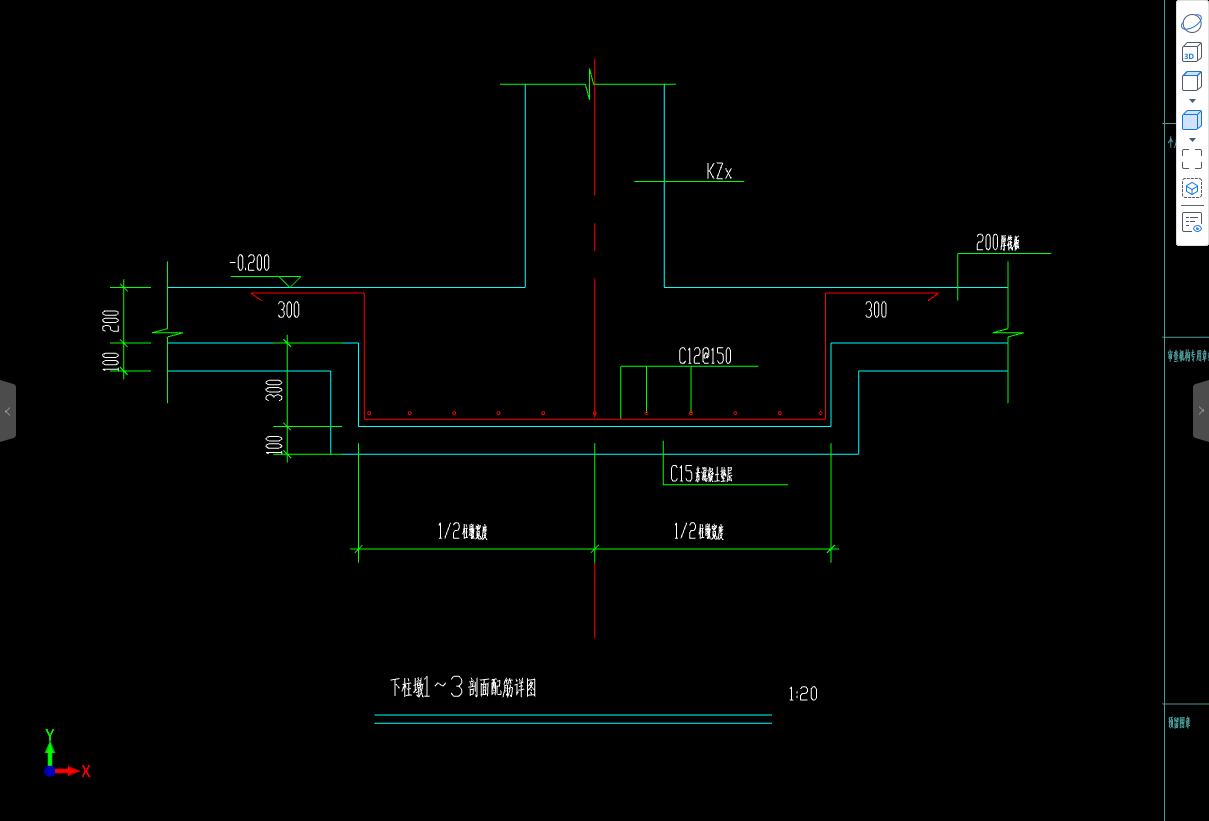Click the dashed-frame fit extents icon

(x=1192, y=159)
